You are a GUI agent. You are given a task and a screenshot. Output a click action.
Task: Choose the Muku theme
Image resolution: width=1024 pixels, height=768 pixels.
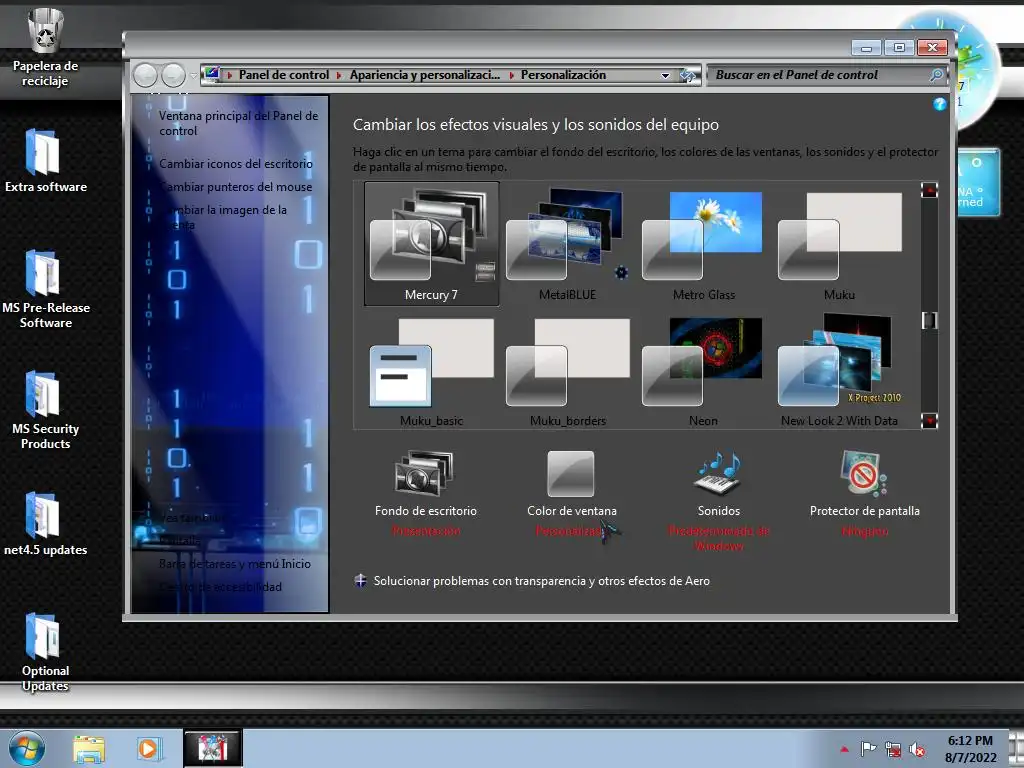tap(839, 244)
